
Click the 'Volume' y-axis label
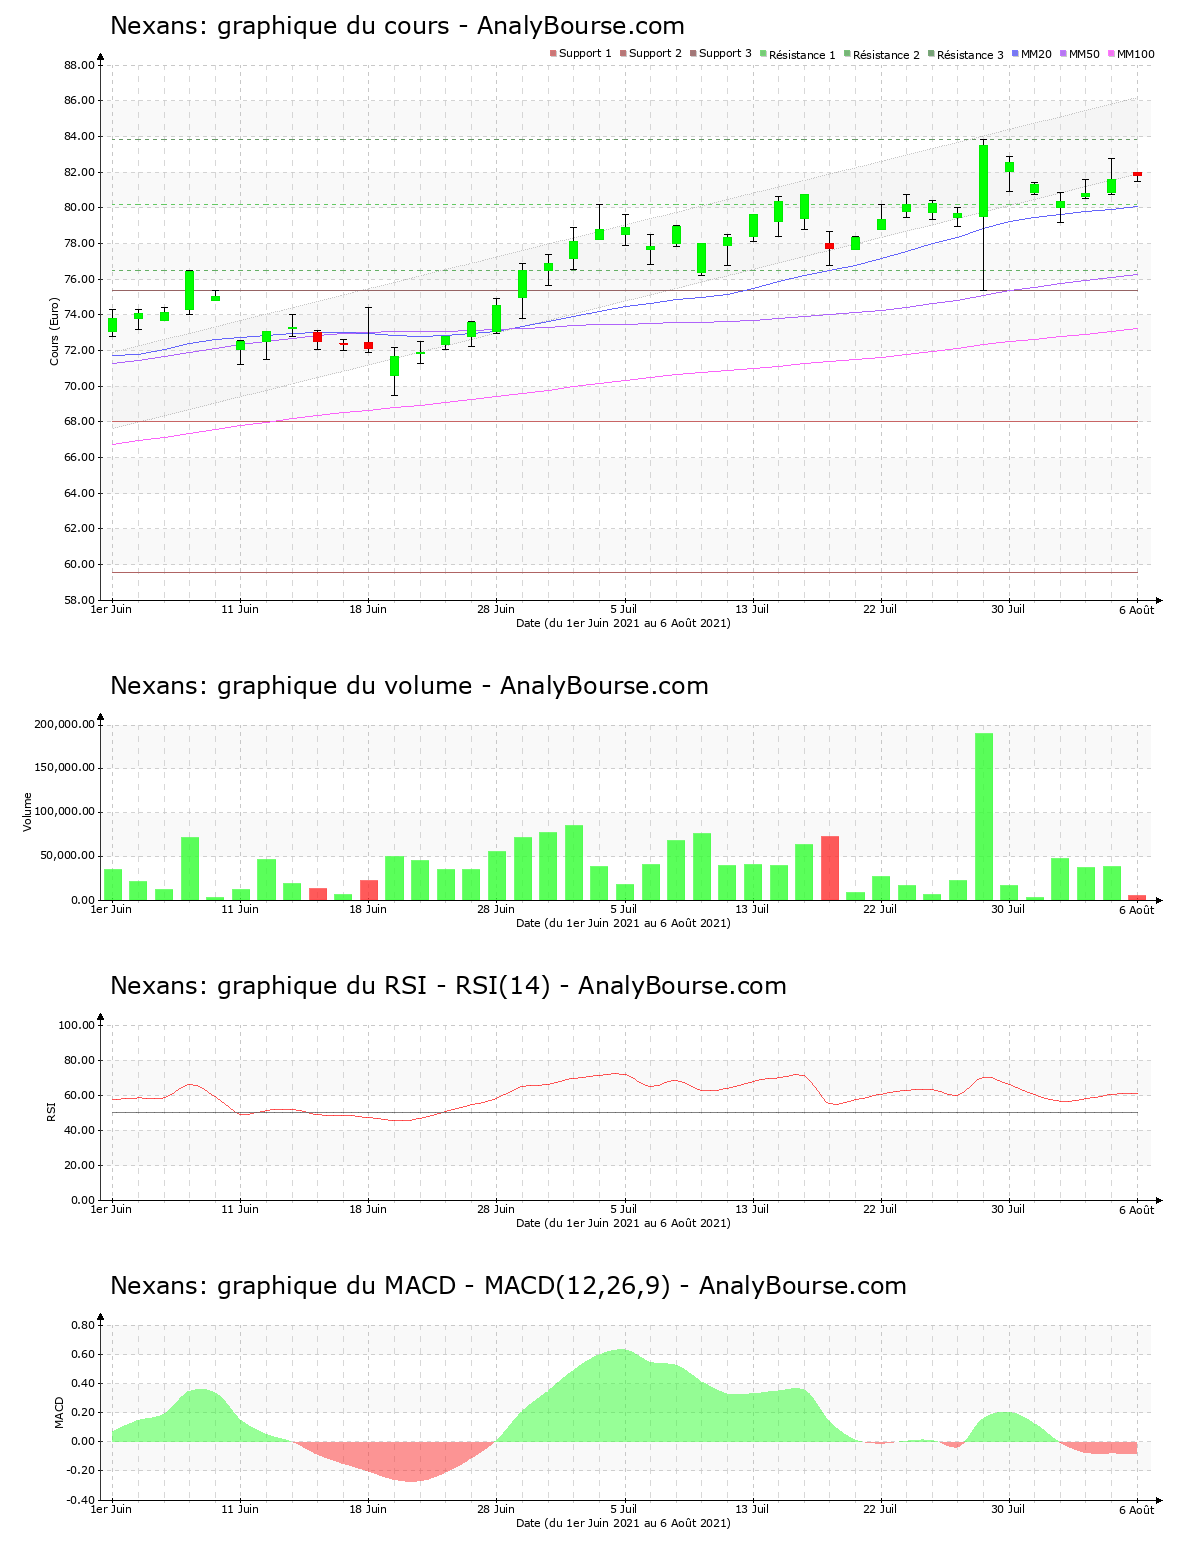pyautogui.click(x=28, y=812)
